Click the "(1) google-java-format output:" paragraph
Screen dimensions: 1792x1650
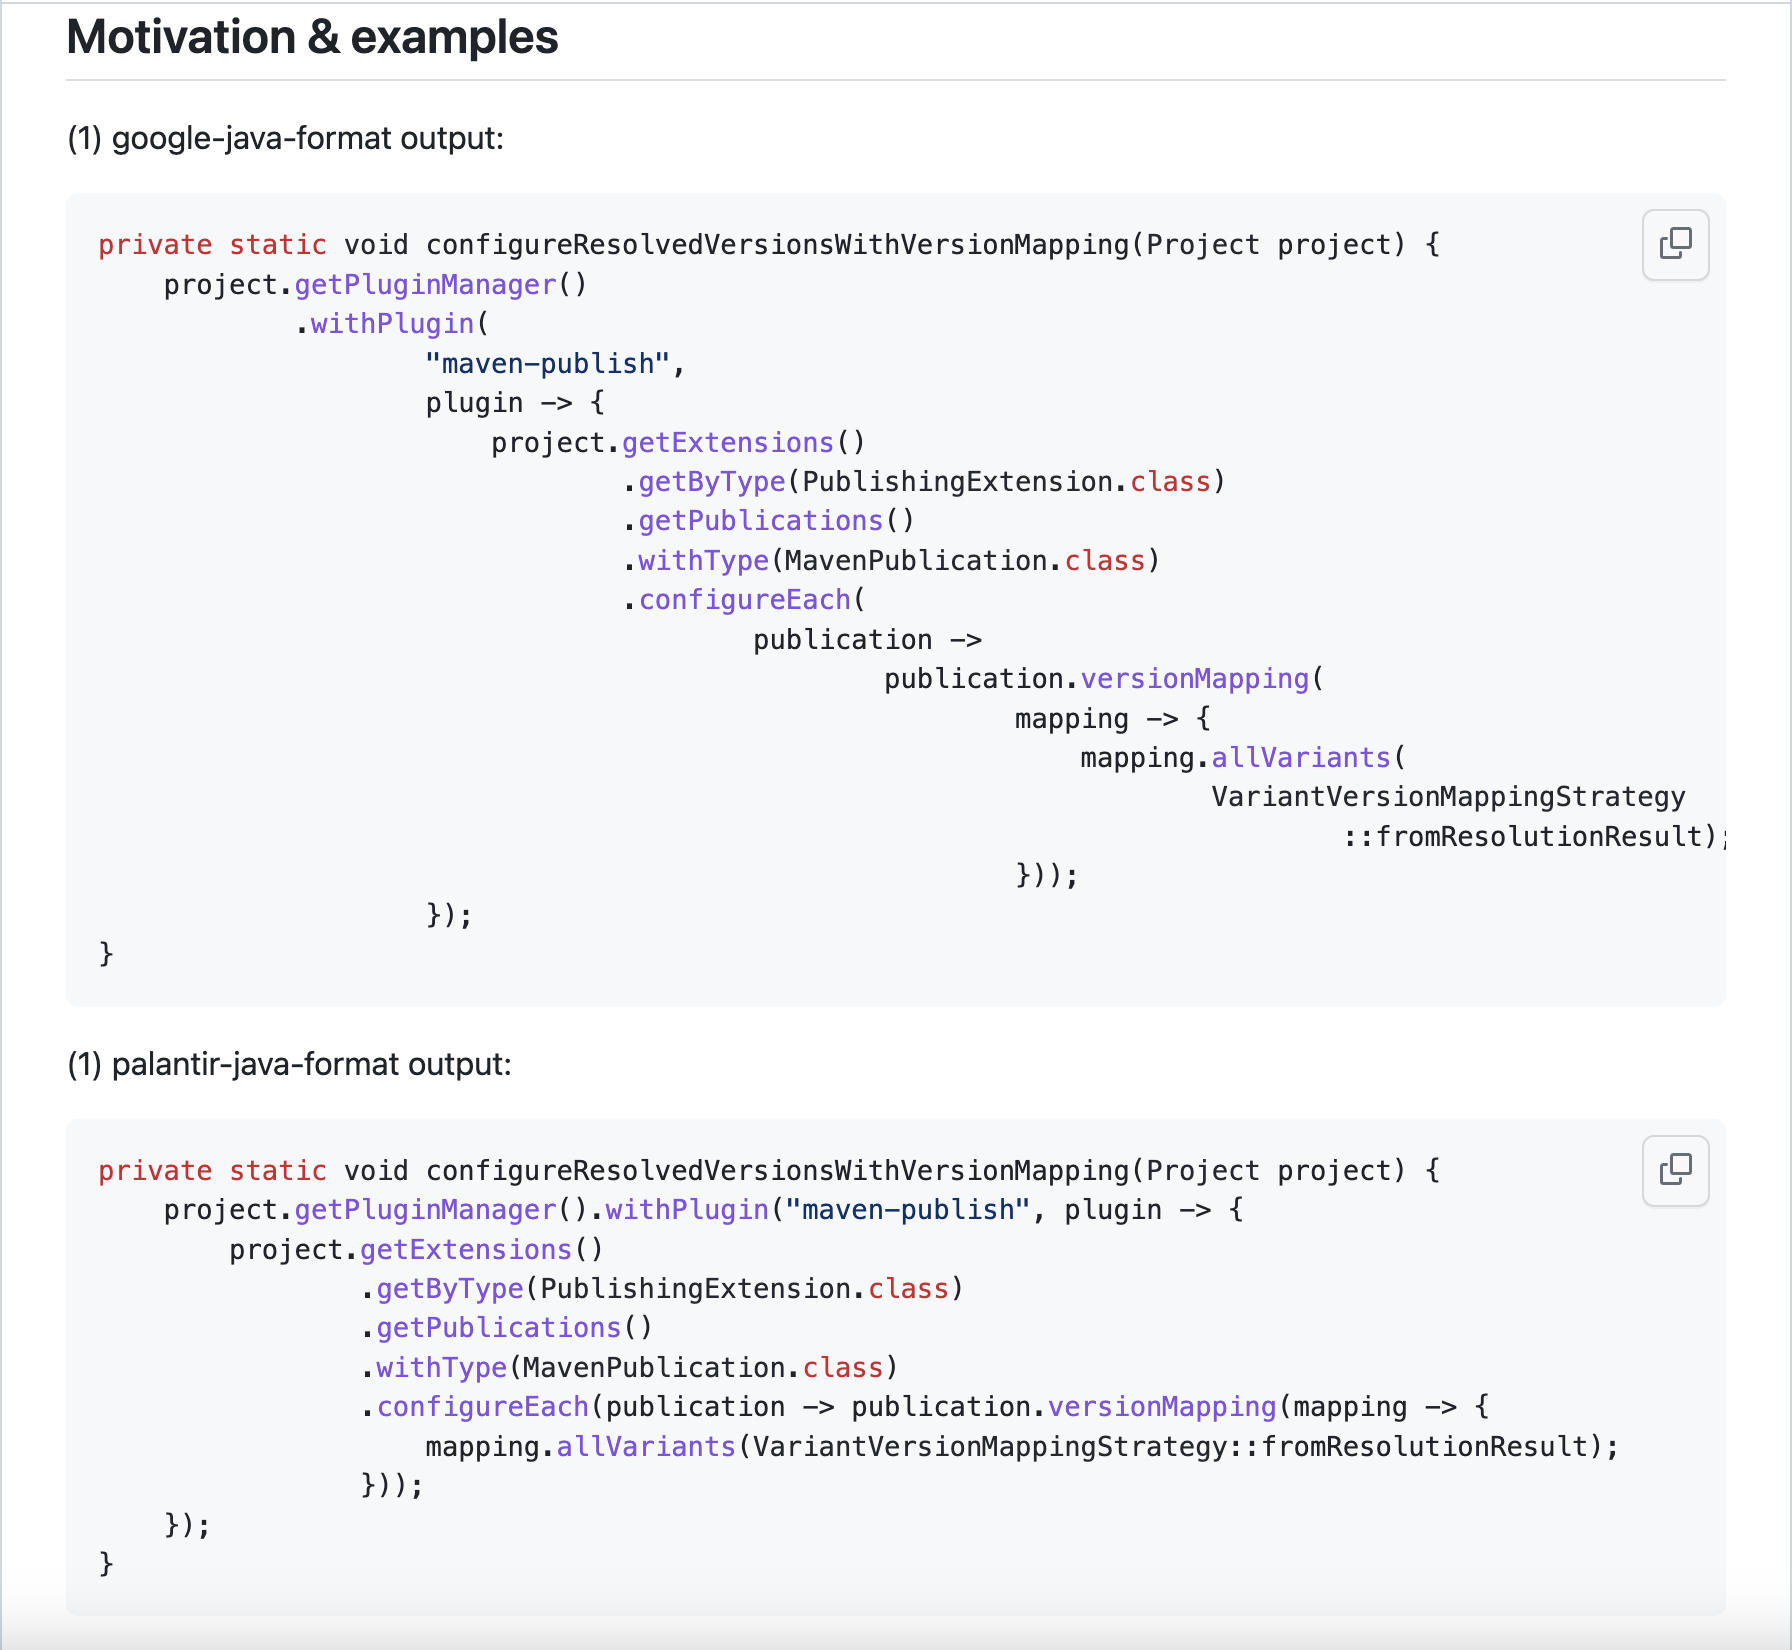[286, 138]
